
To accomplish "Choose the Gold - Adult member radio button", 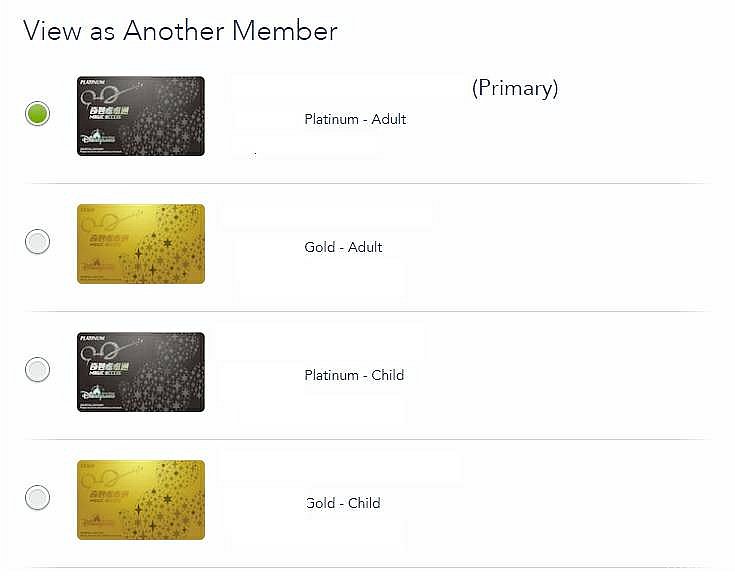I will pyautogui.click(x=38, y=241).
